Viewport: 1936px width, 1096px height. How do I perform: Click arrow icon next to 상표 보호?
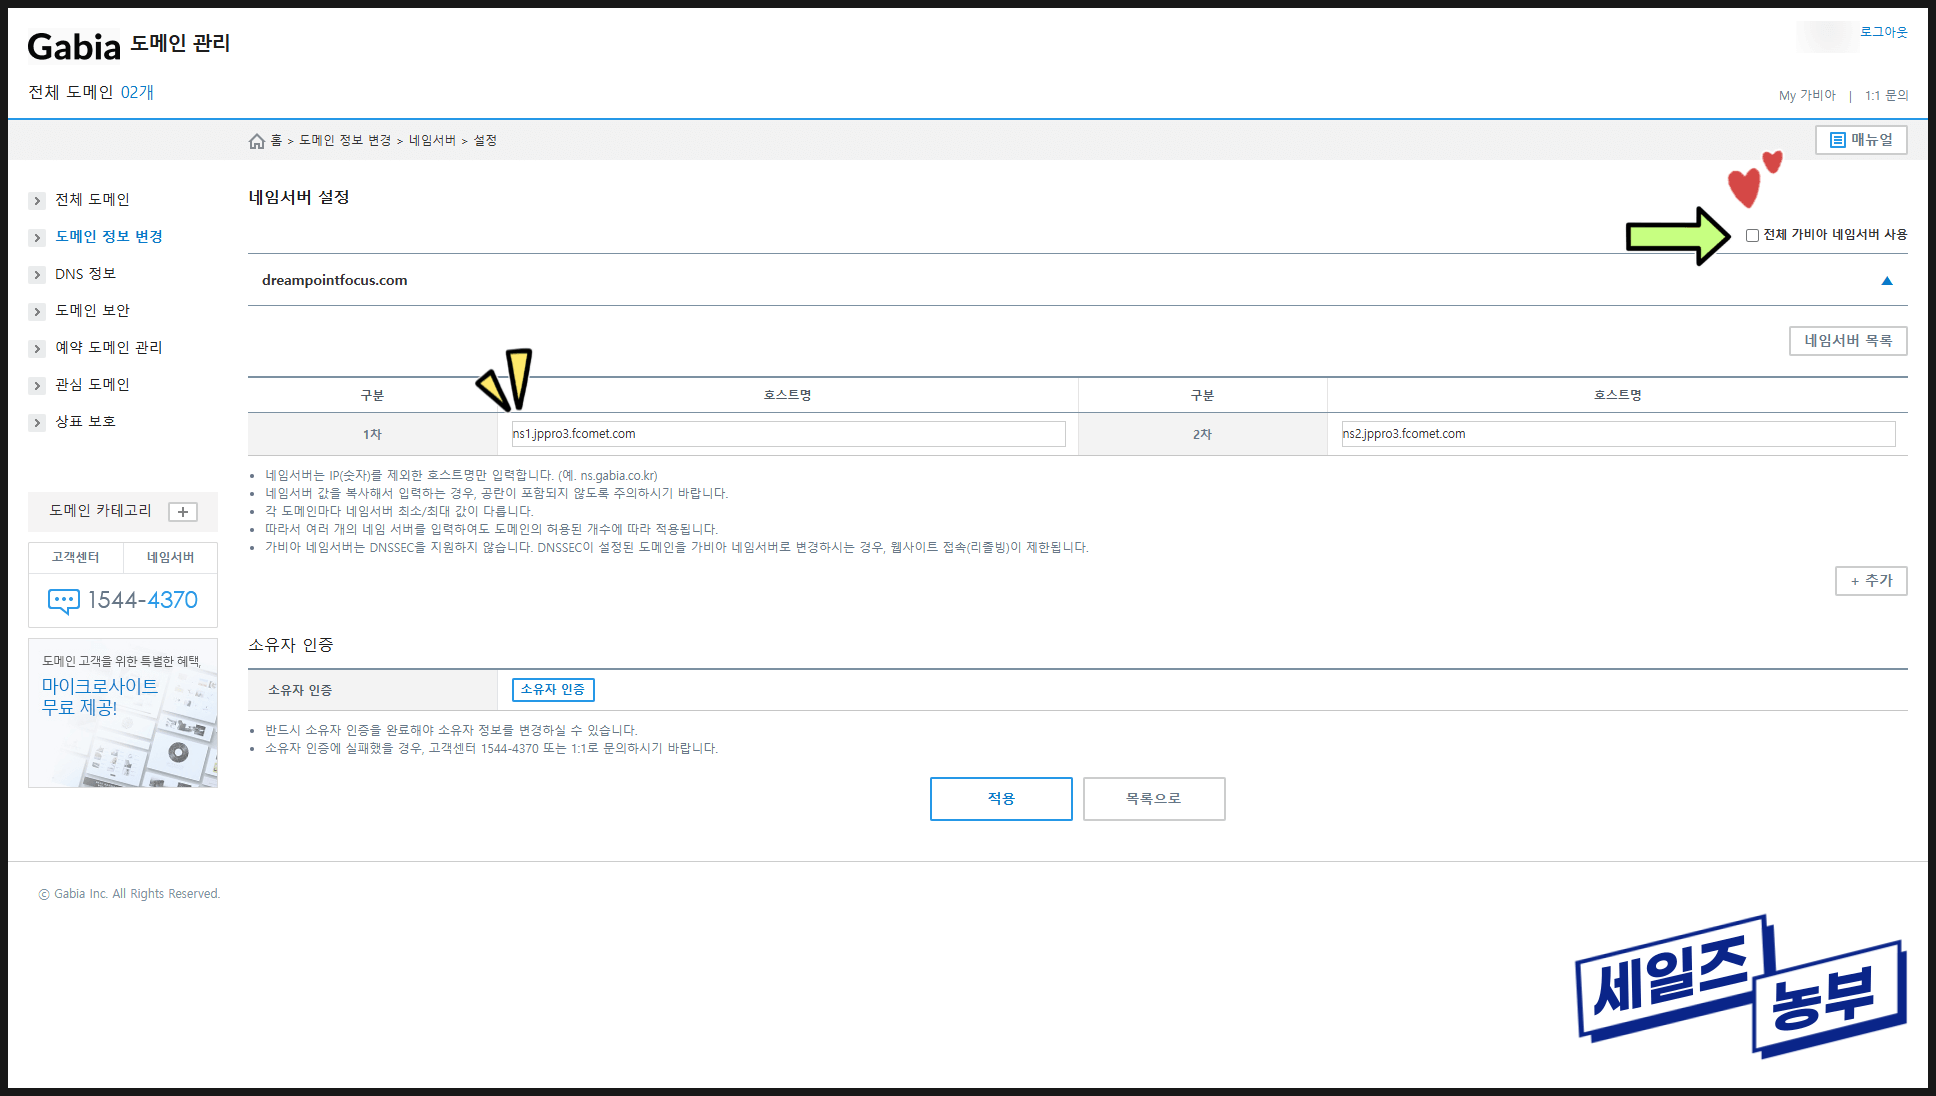tap(37, 423)
